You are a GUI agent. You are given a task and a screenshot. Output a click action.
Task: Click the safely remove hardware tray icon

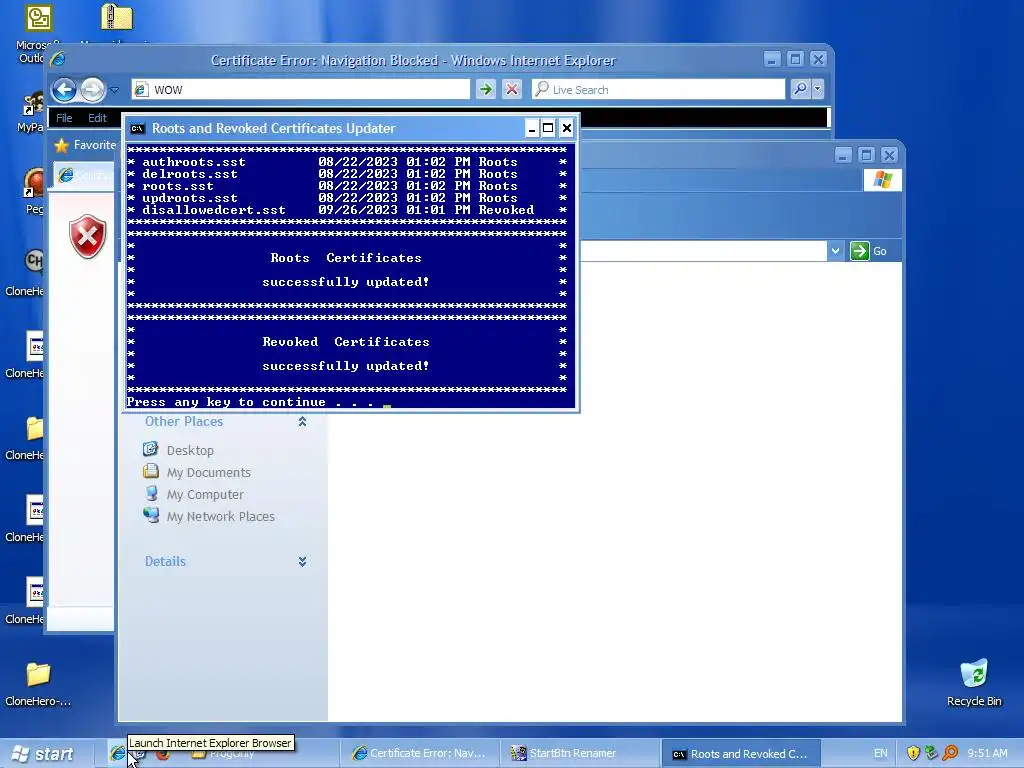point(932,754)
